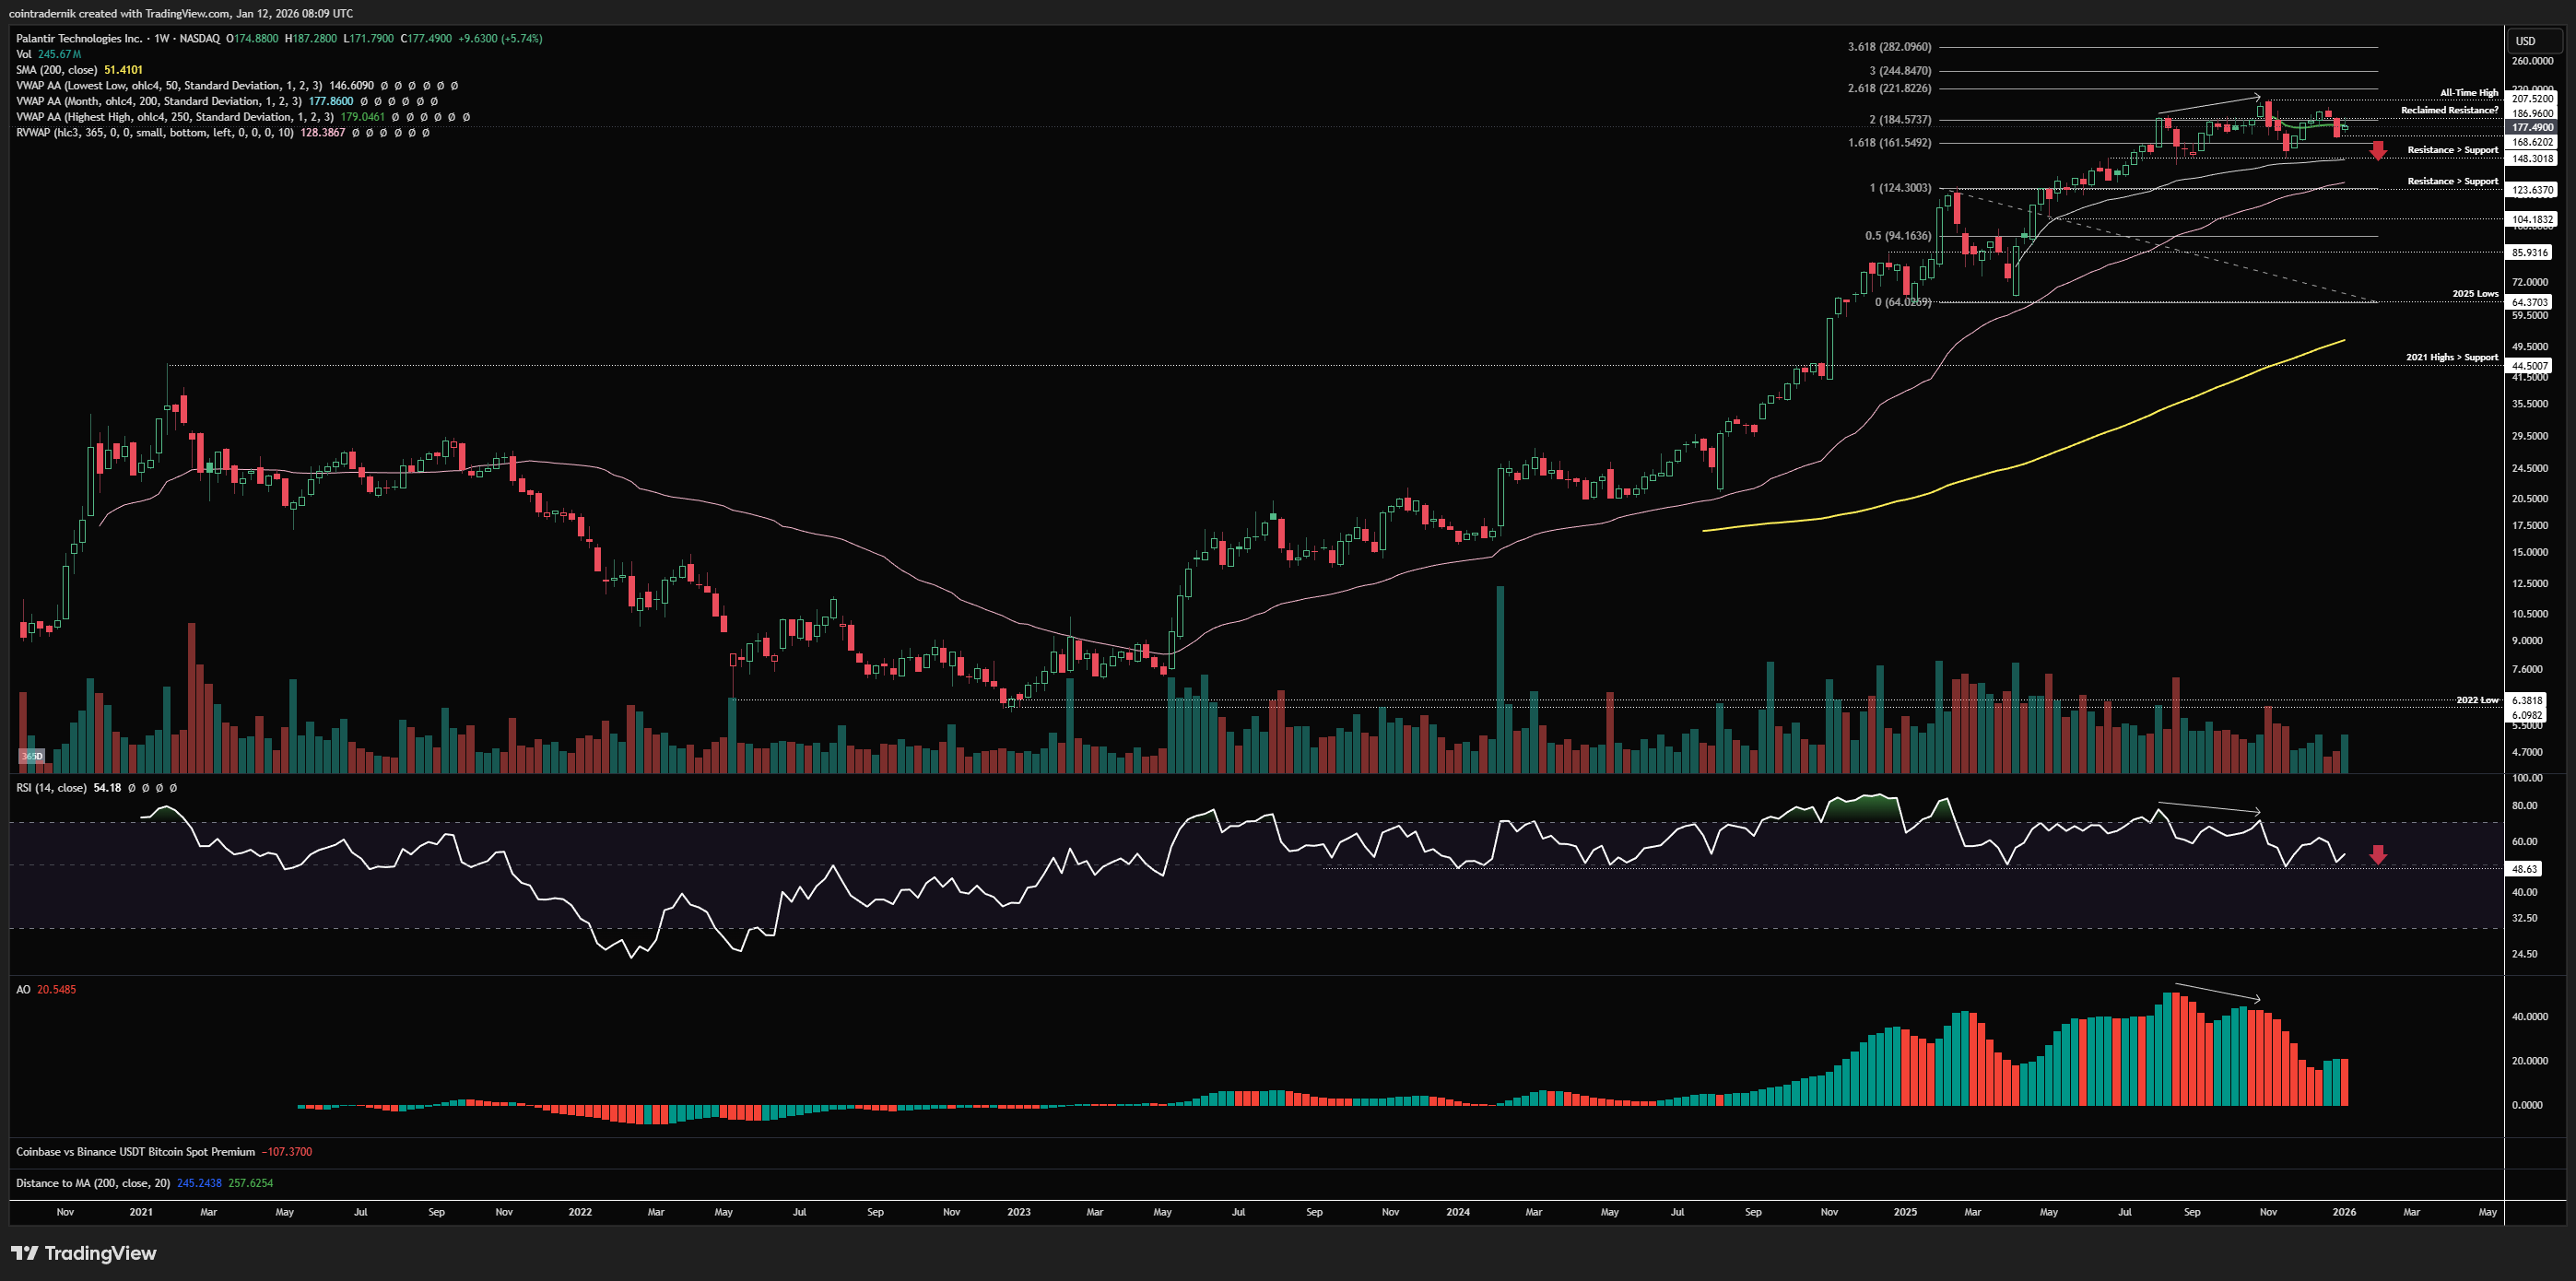This screenshot has width=2576, height=1281.
Task: Select the white divergence arrow on RSI line
Action: (2208, 807)
